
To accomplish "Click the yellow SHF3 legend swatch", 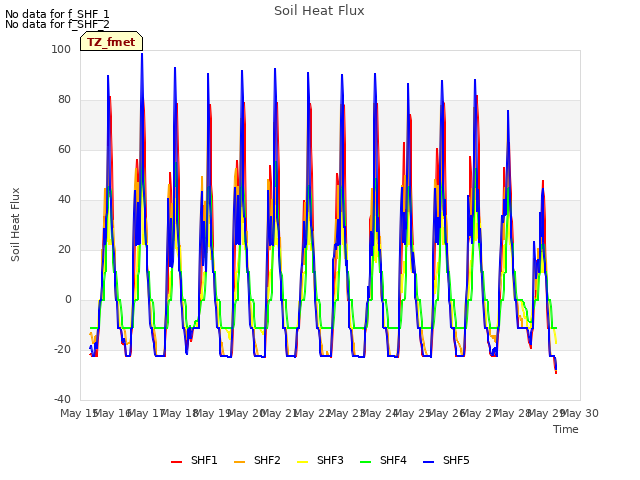I will pyautogui.click(x=302, y=462).
